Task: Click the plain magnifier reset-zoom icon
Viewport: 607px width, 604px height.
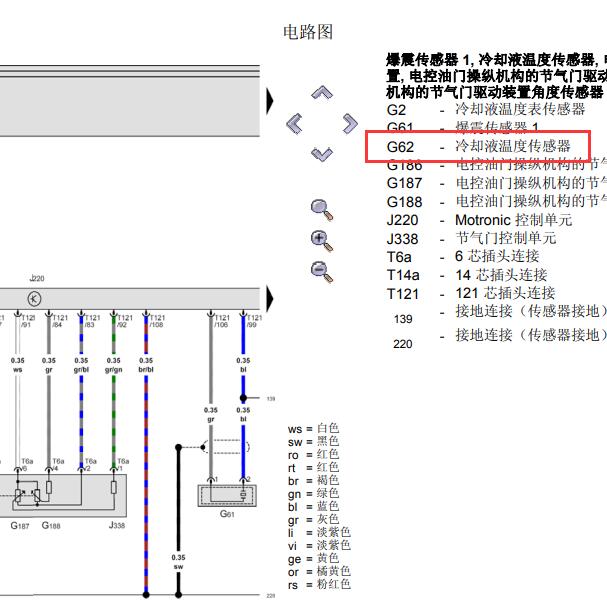Action: pyautogui.click(x=322, y=210)
